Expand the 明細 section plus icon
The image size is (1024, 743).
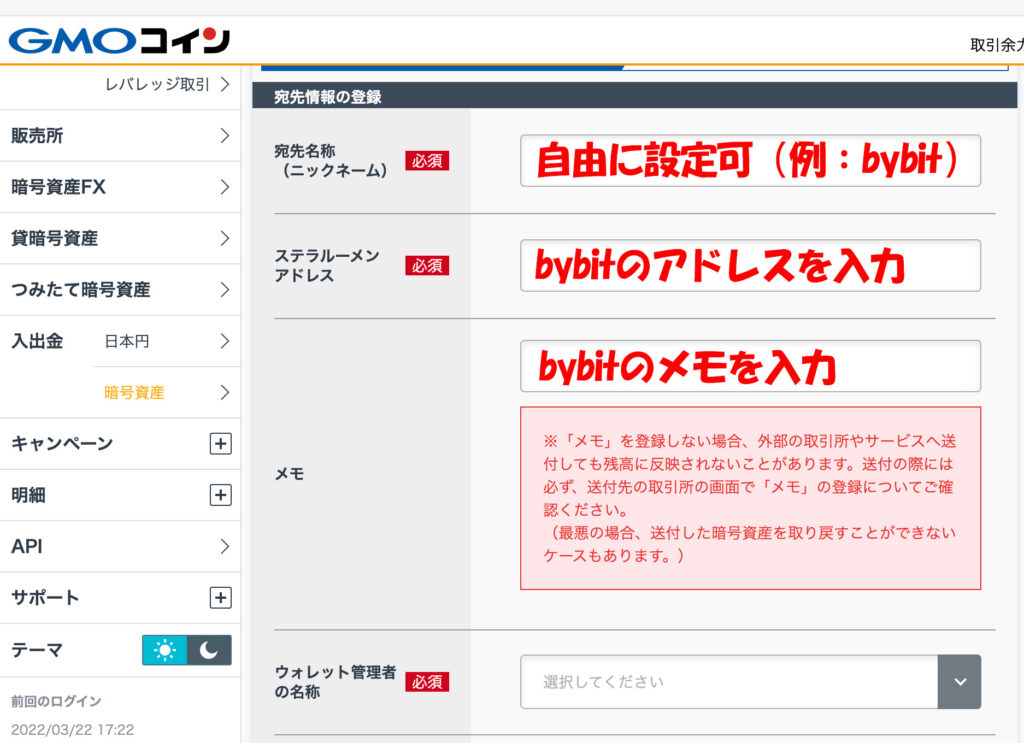[221, 495]
